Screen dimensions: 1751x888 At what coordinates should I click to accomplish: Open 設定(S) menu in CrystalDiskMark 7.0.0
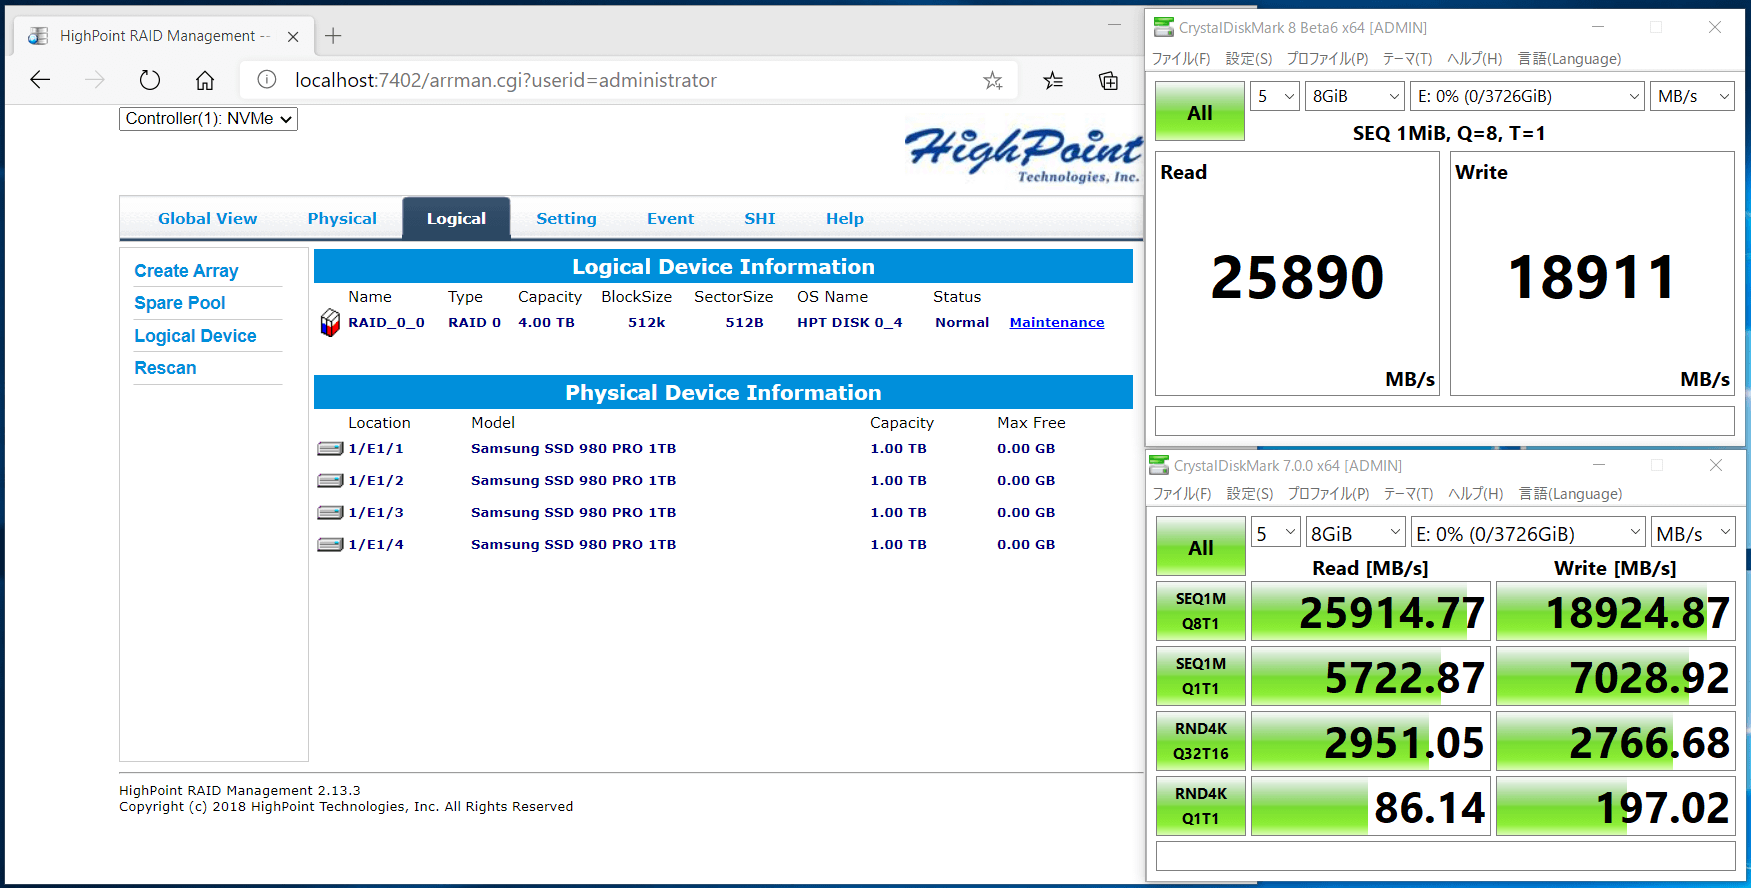coord(1250,494)
